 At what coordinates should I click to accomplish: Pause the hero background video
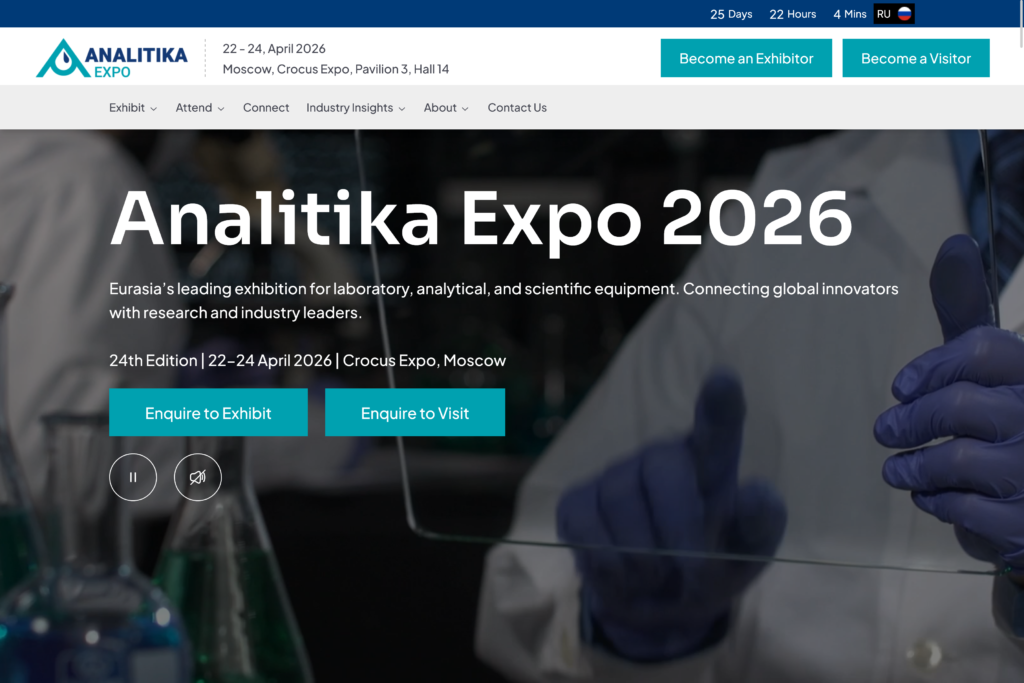(133, 477)
